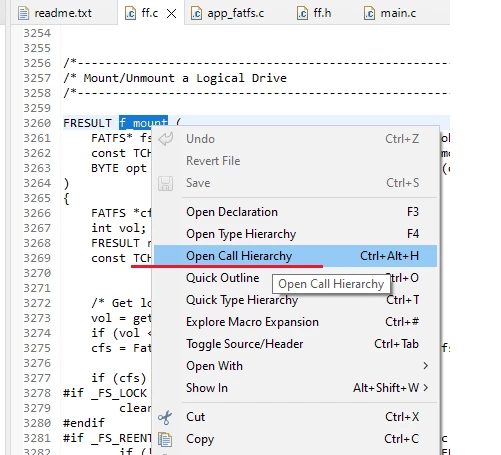Click the C file icon on ff.c tab
This screenshot has width=501, height=455.
(x=130, y=13)
